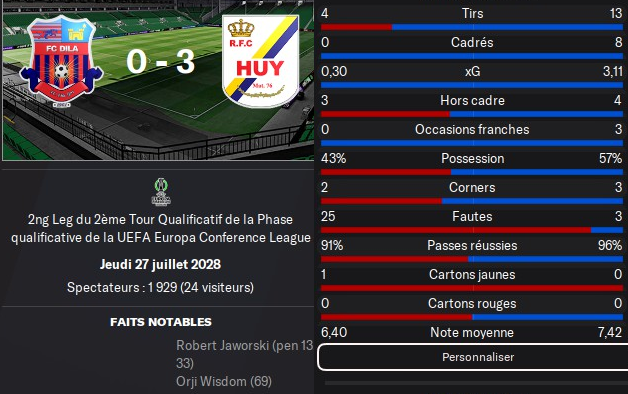Click the Fautes comparison bar
Image resolution: width=628 pixels, height=394 pixels.
click(x=472, y=230)
